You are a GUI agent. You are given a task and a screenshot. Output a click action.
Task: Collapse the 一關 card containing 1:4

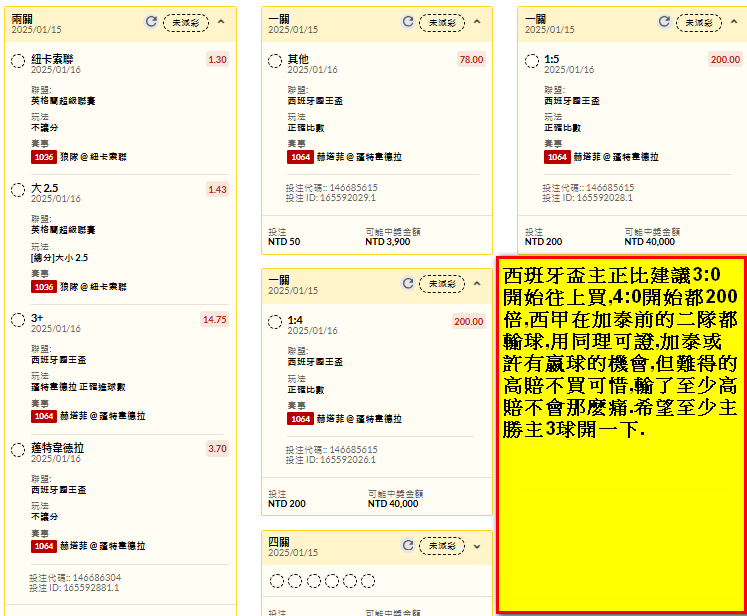click(477, 284)
